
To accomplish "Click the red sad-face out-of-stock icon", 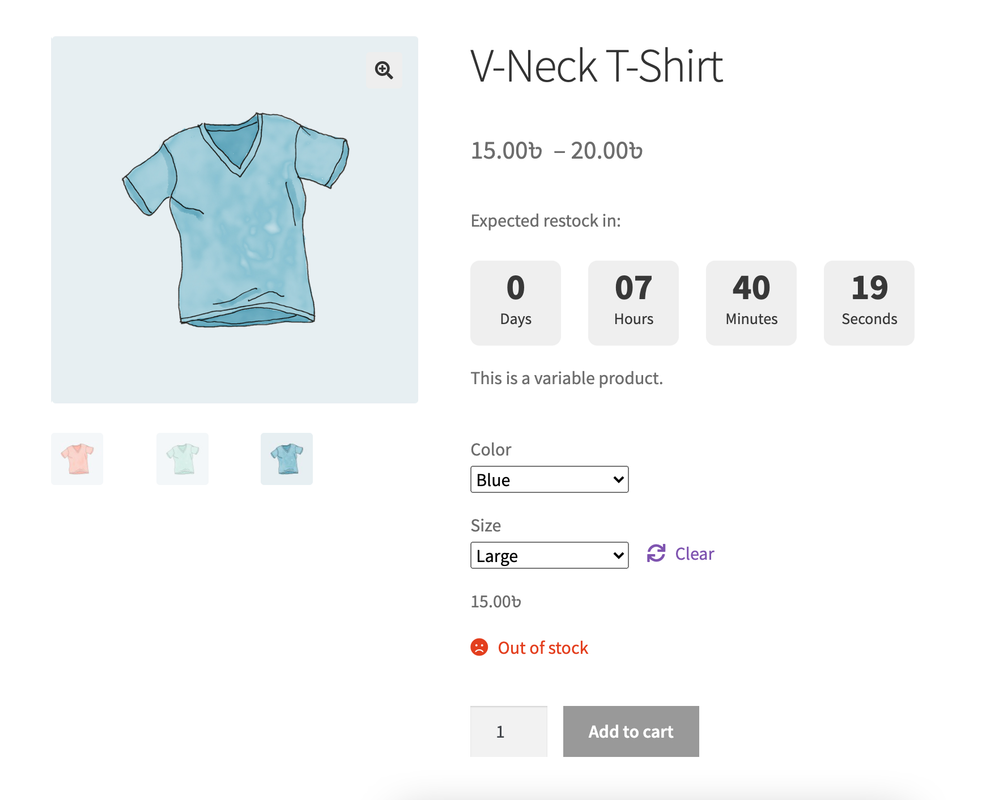I will coord(481,647).
